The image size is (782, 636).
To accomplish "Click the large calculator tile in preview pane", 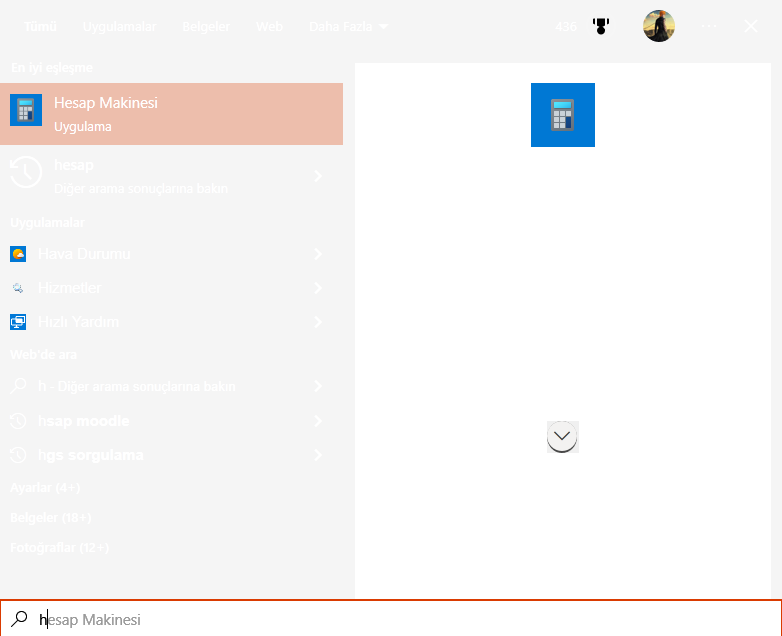I will click(x=563, y=115).
